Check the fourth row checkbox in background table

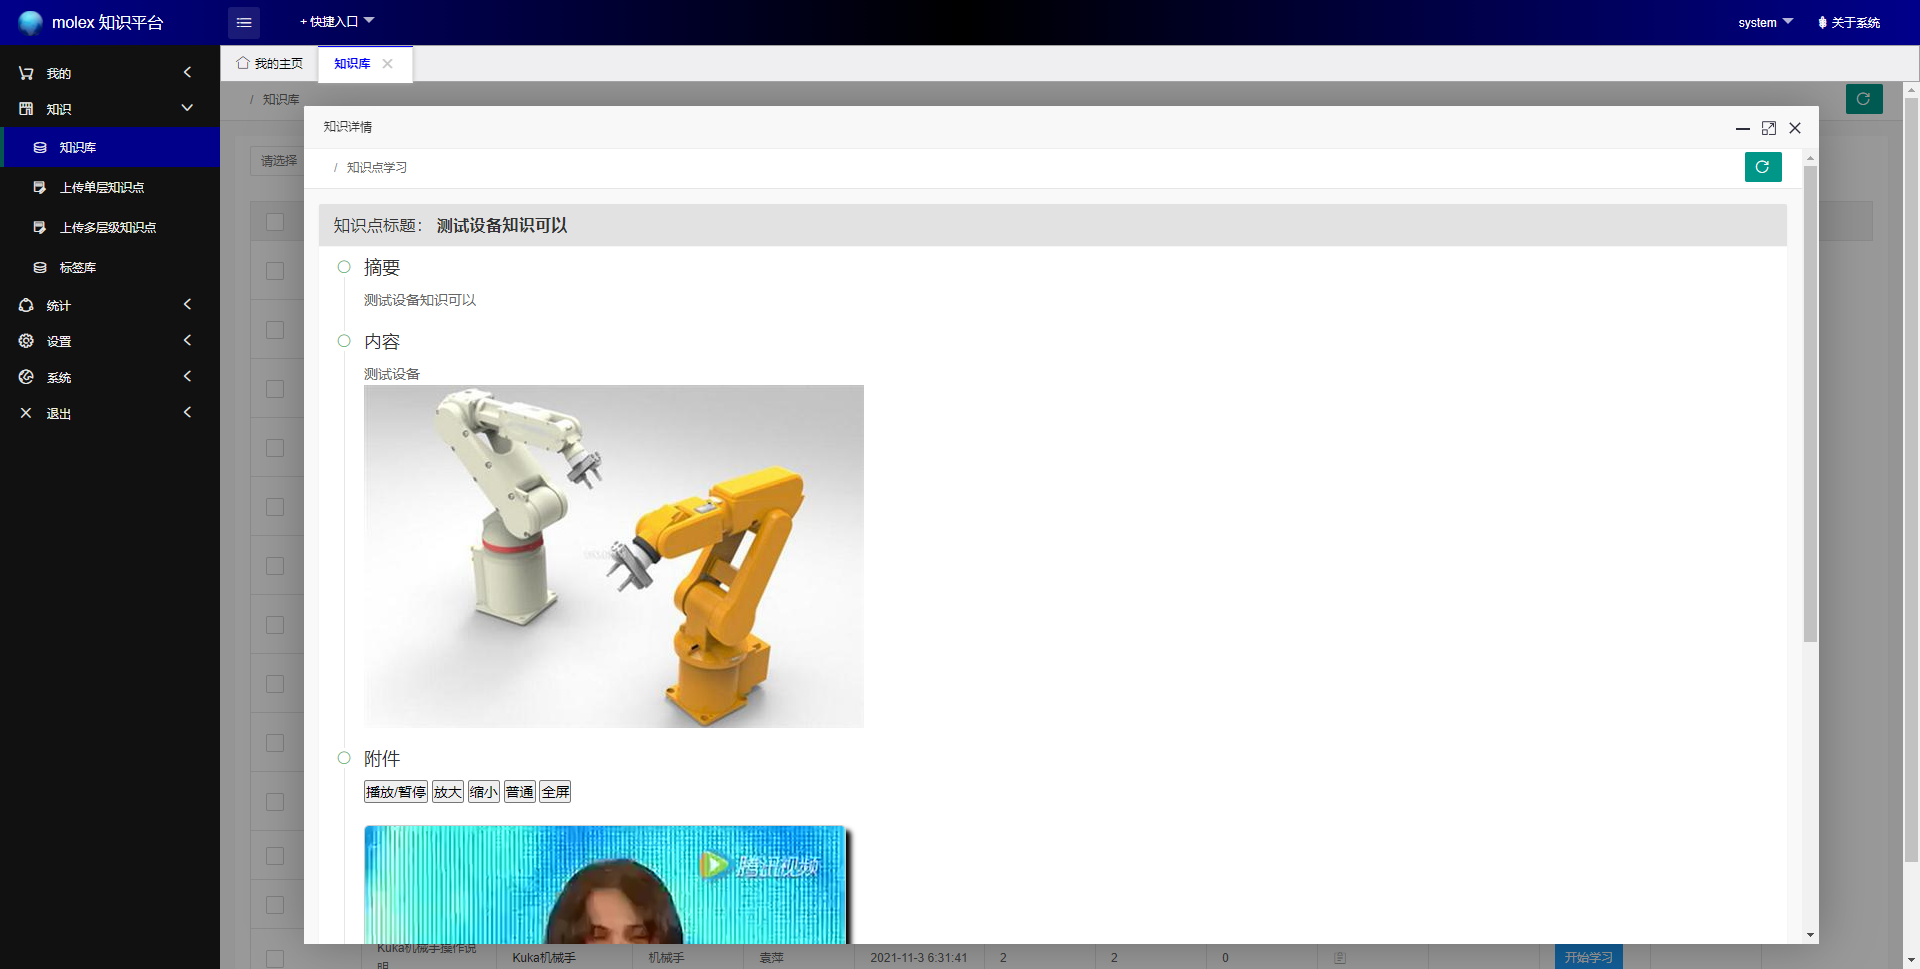click(275, 448)
